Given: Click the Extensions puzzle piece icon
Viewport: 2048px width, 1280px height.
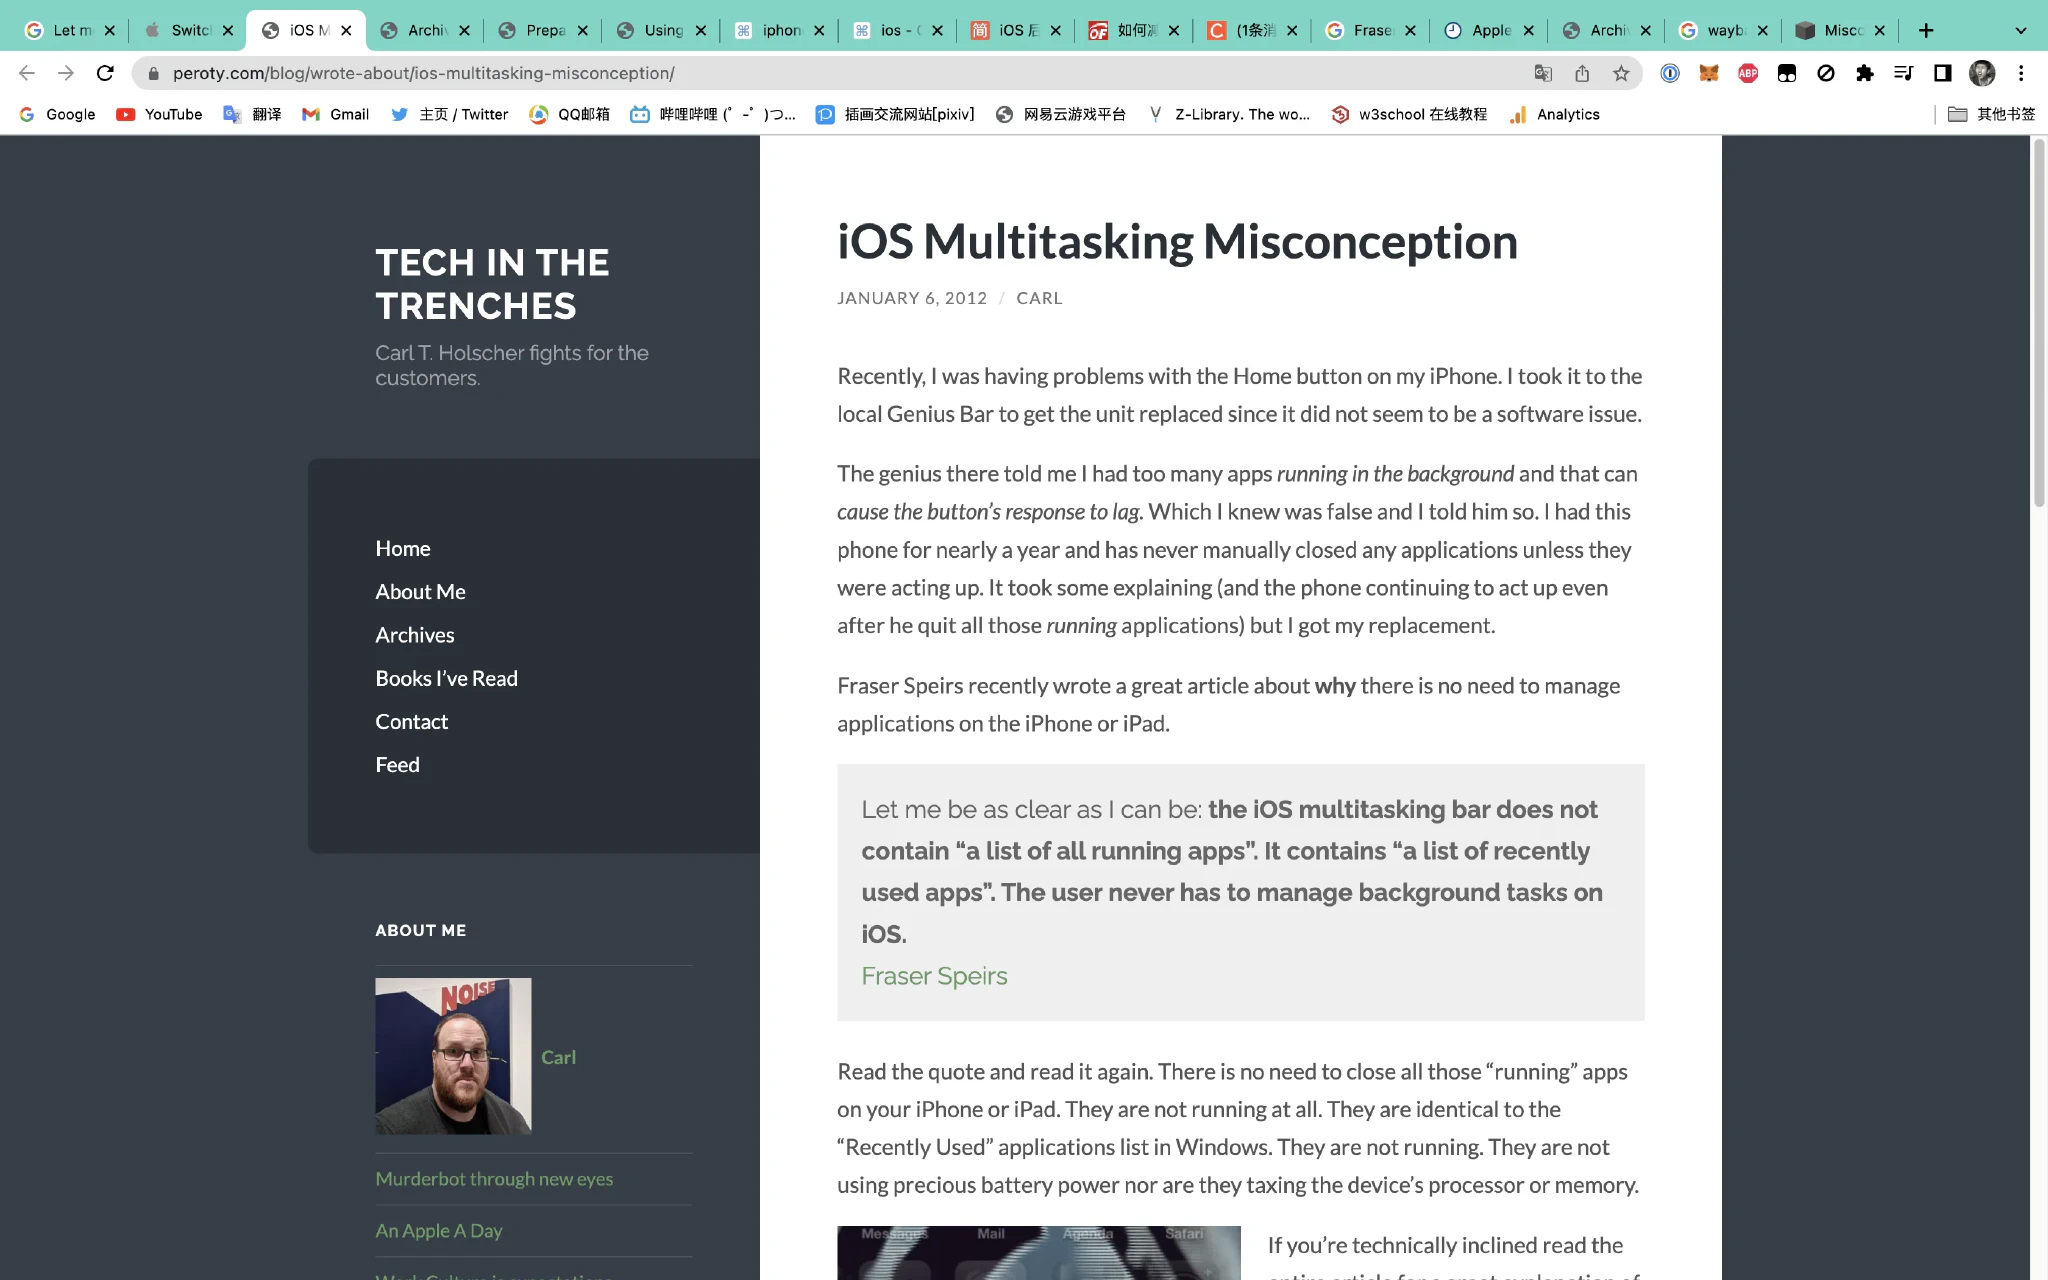Looking at the screenshot, I should 1865,73.
